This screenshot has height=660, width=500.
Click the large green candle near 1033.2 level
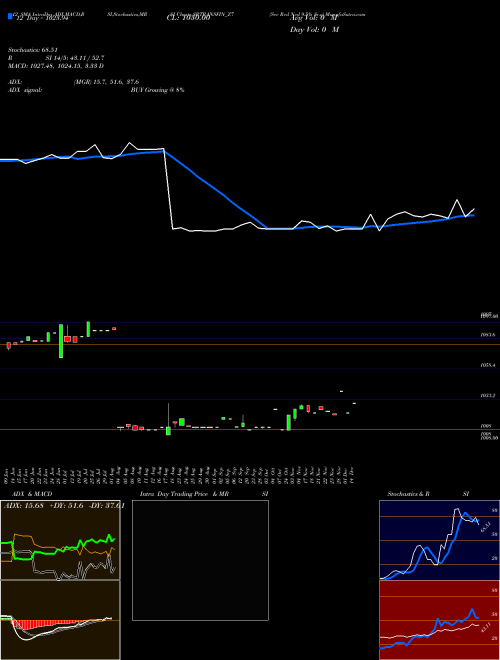pyautogui.click(x=289, y=423)
